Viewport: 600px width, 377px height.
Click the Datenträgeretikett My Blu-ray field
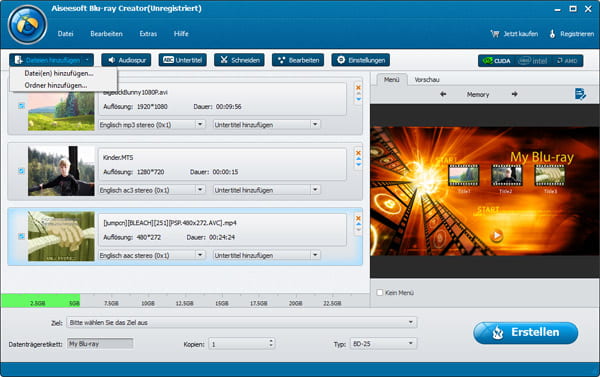pyautogui.click(x=100, y=344)
